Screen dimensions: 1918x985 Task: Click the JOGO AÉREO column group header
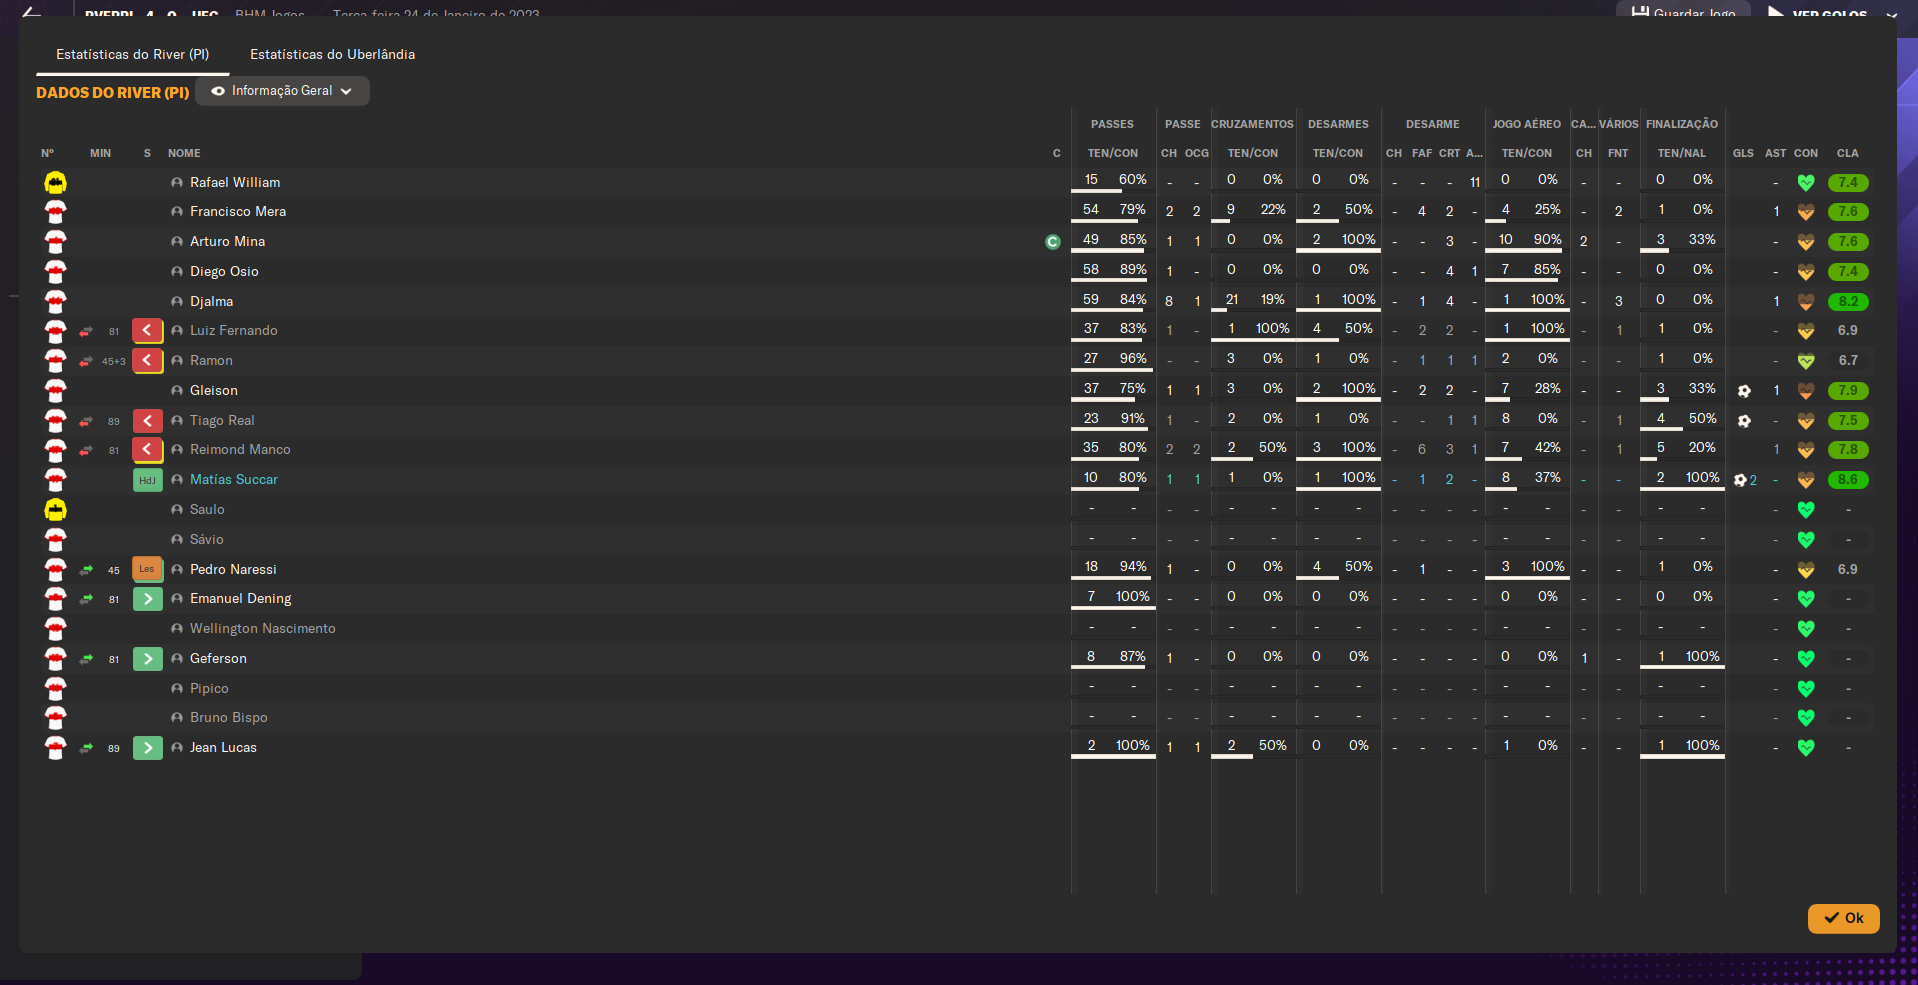tap(1526, 124)
